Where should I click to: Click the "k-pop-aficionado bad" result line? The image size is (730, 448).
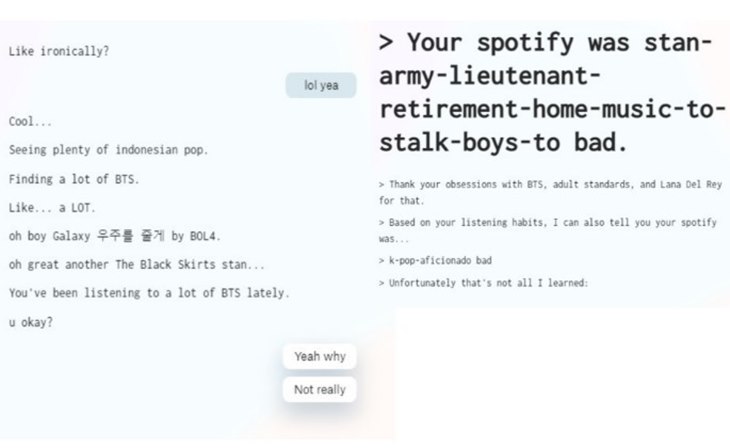(435, 260)
